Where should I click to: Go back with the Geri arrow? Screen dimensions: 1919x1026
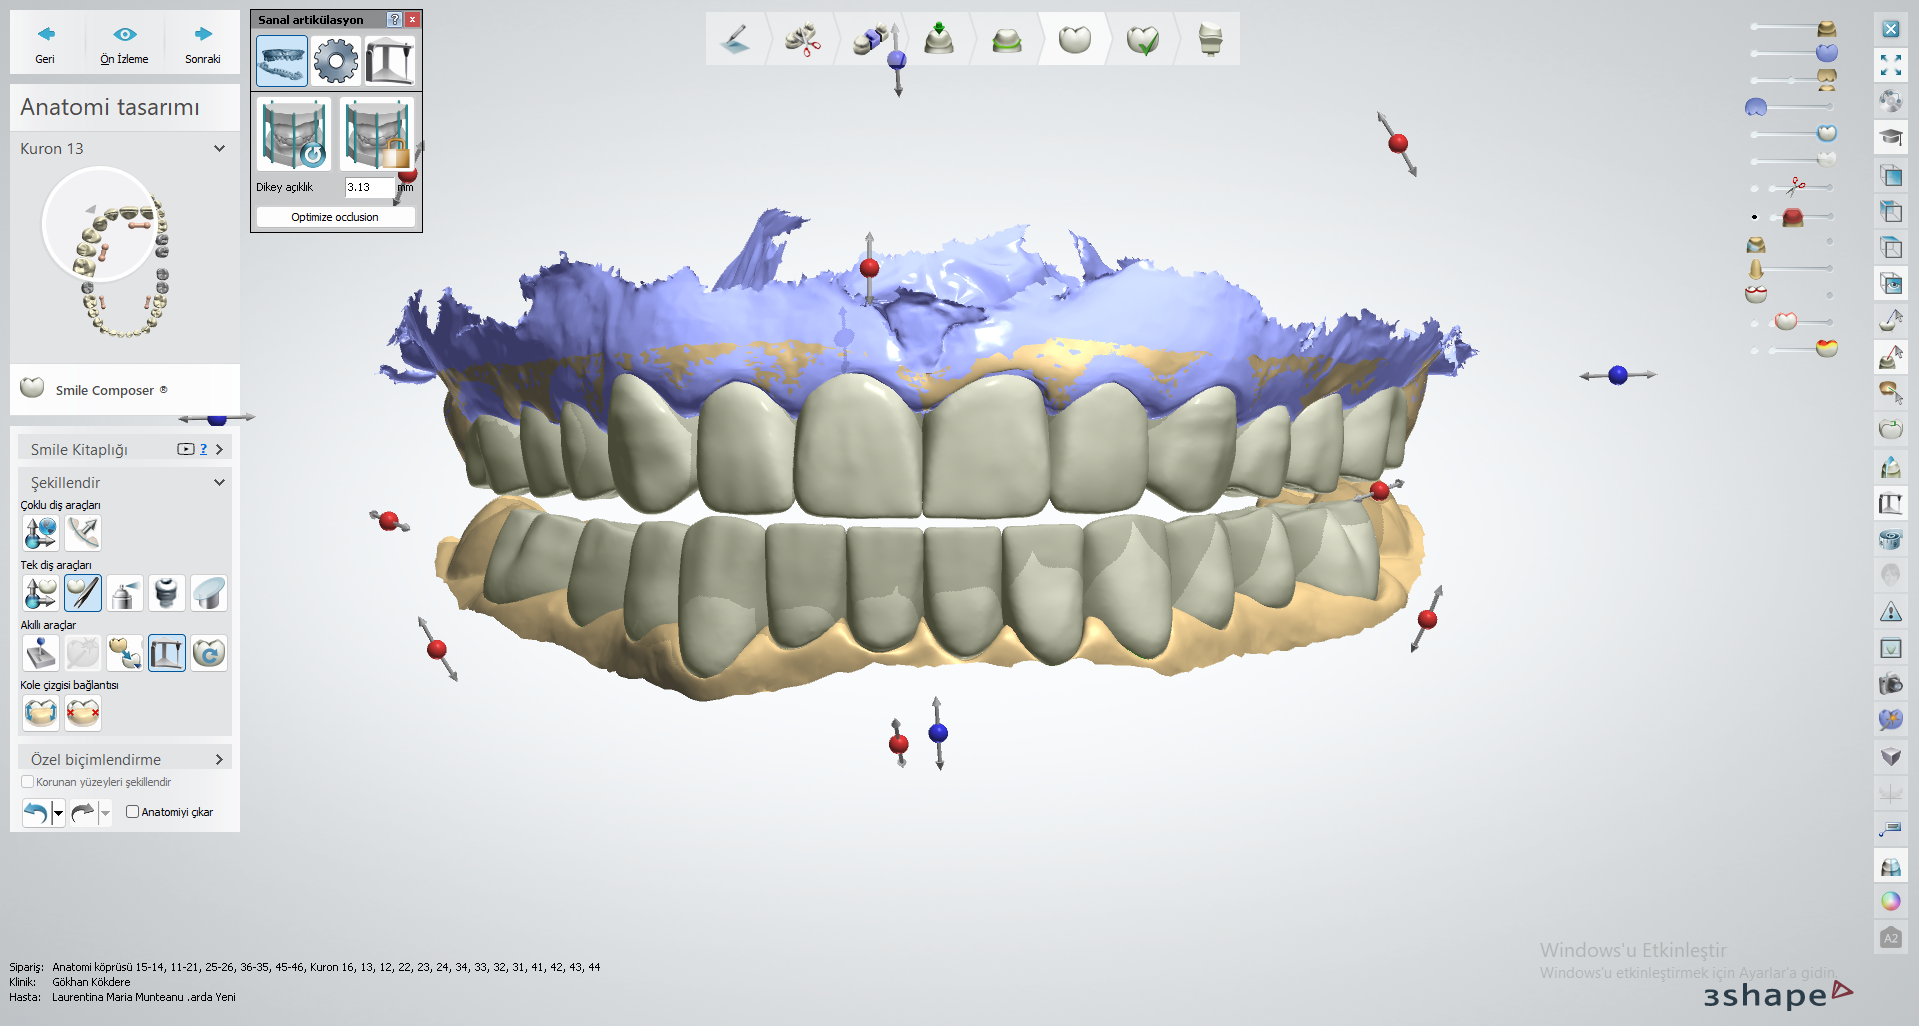[45, 42]
